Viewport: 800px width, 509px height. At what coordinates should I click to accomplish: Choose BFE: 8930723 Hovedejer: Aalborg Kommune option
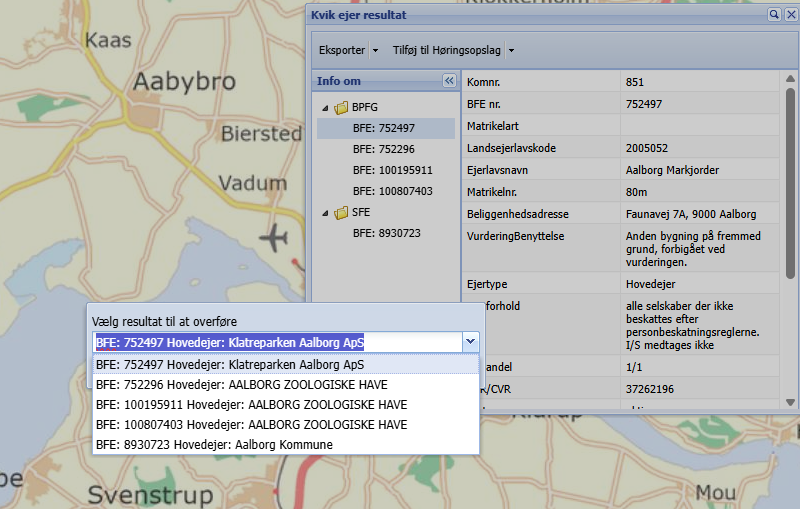point(214,444)
